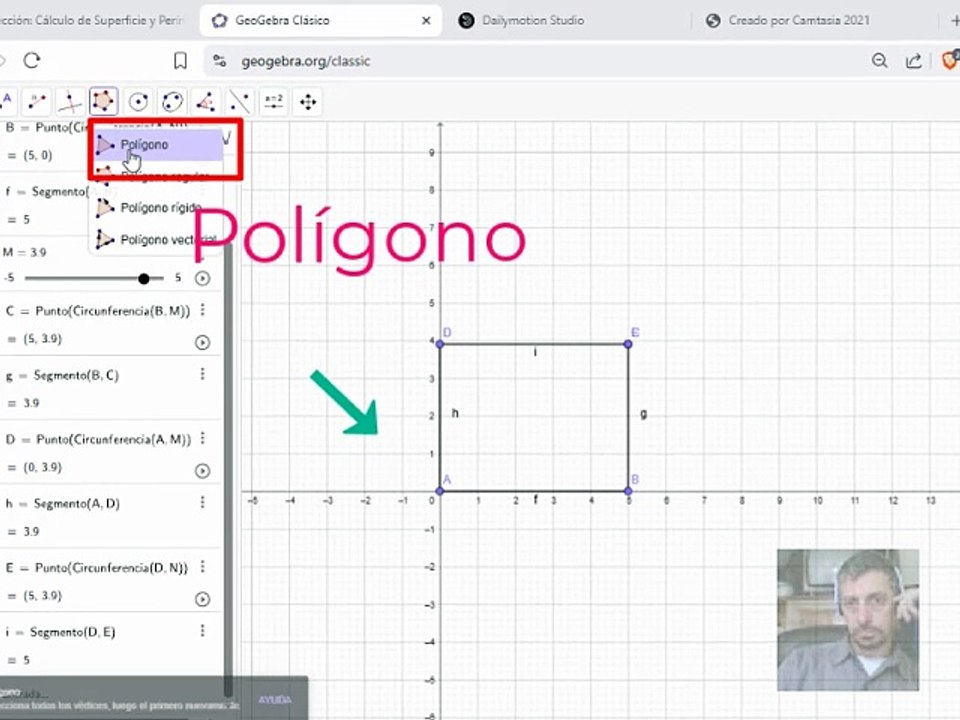Play animation for point E row

(202, 599)
